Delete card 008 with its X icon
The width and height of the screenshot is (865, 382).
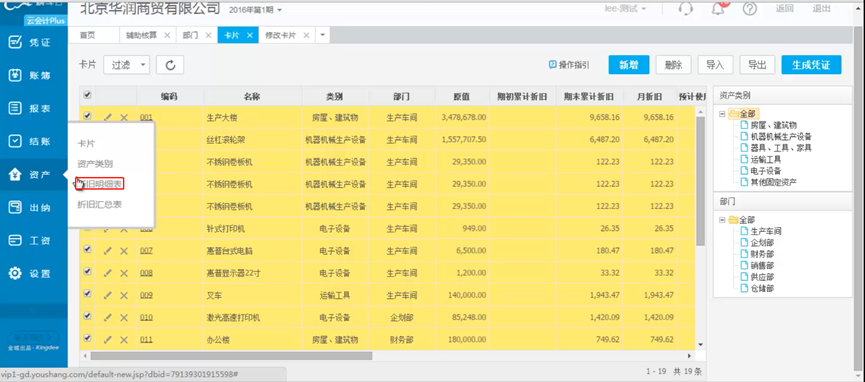[124, 273]
